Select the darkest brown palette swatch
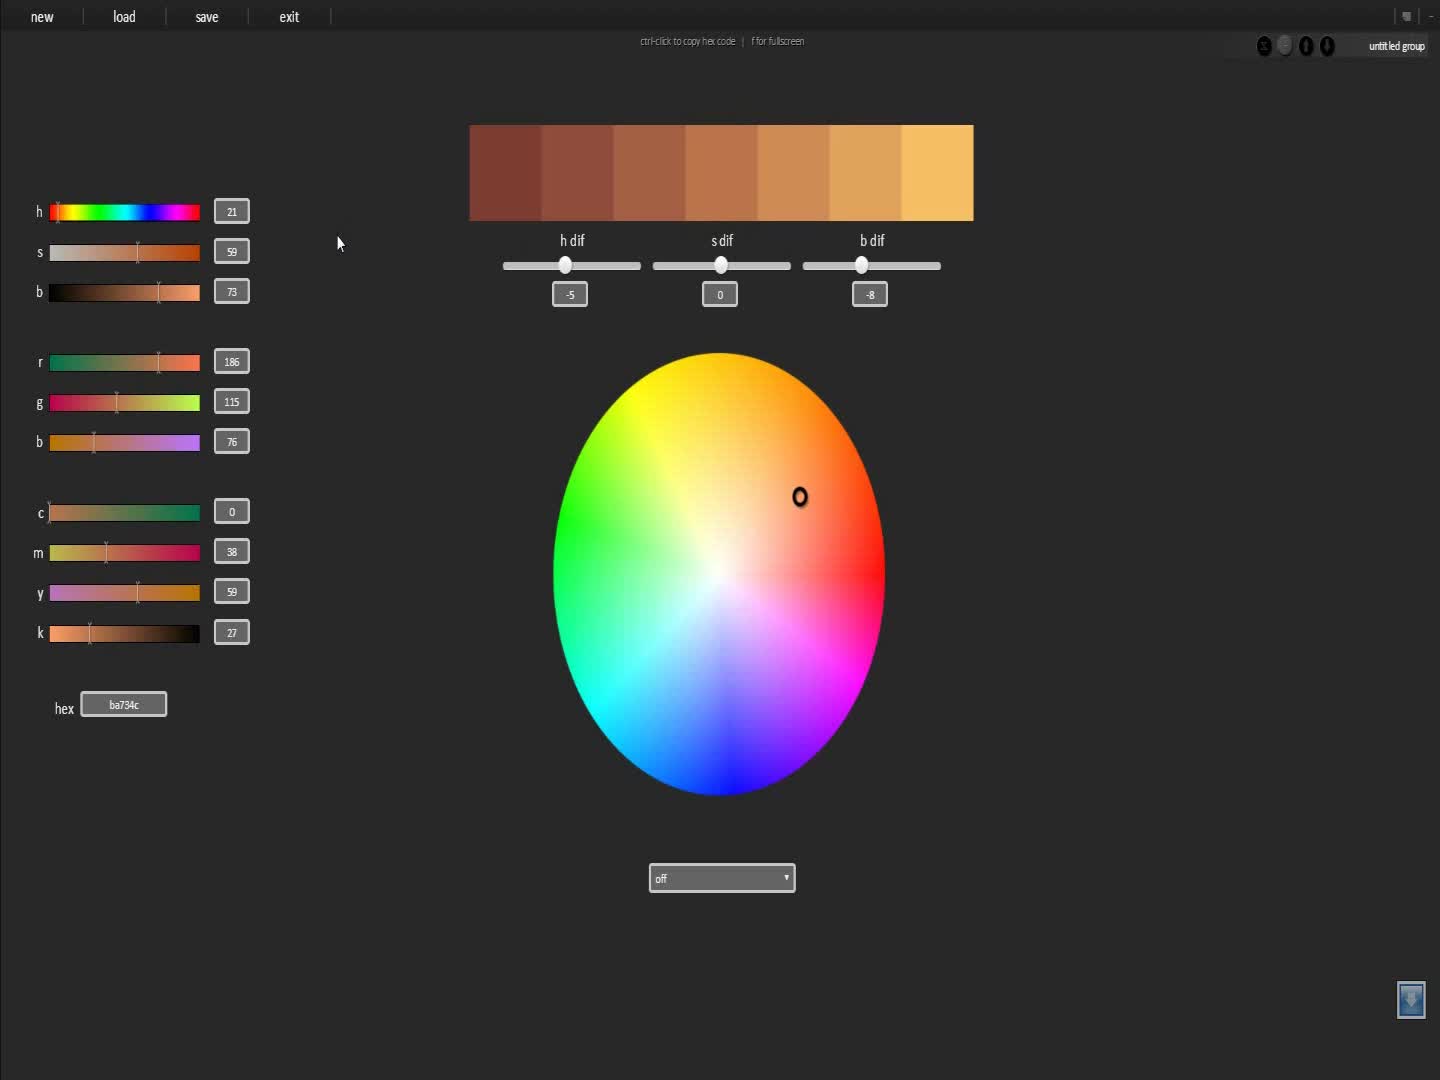Viewport: 1440px width, 1080px height. (x=505, y=173)
